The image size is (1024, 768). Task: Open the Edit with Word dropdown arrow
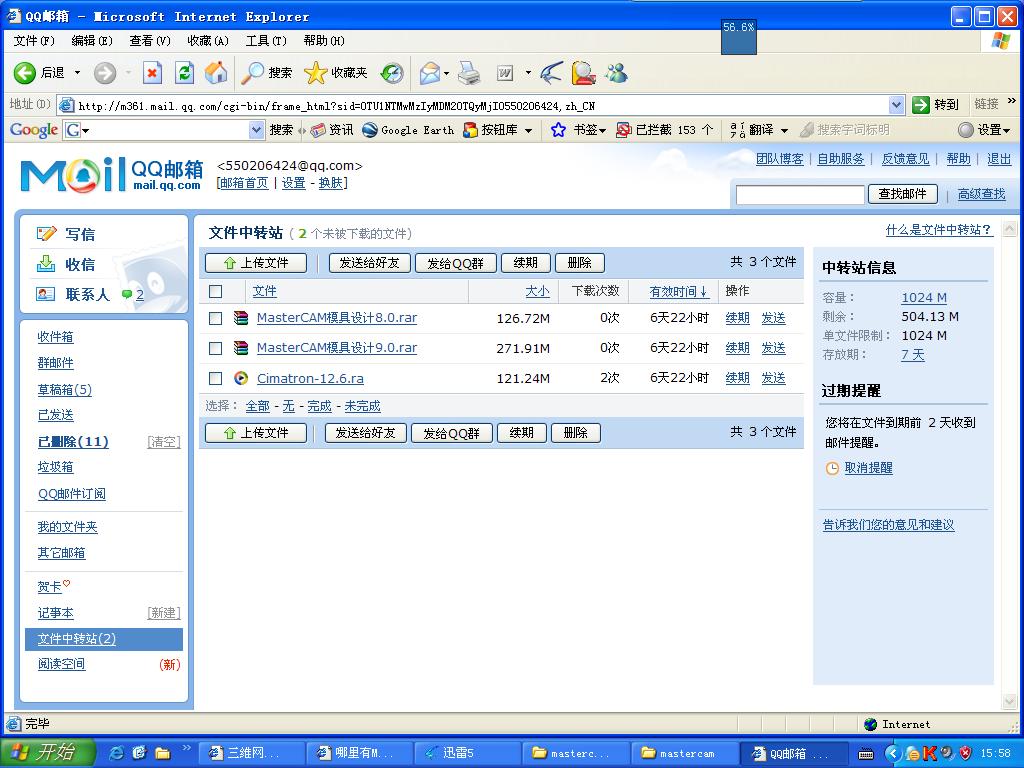[x=528, y=72]
